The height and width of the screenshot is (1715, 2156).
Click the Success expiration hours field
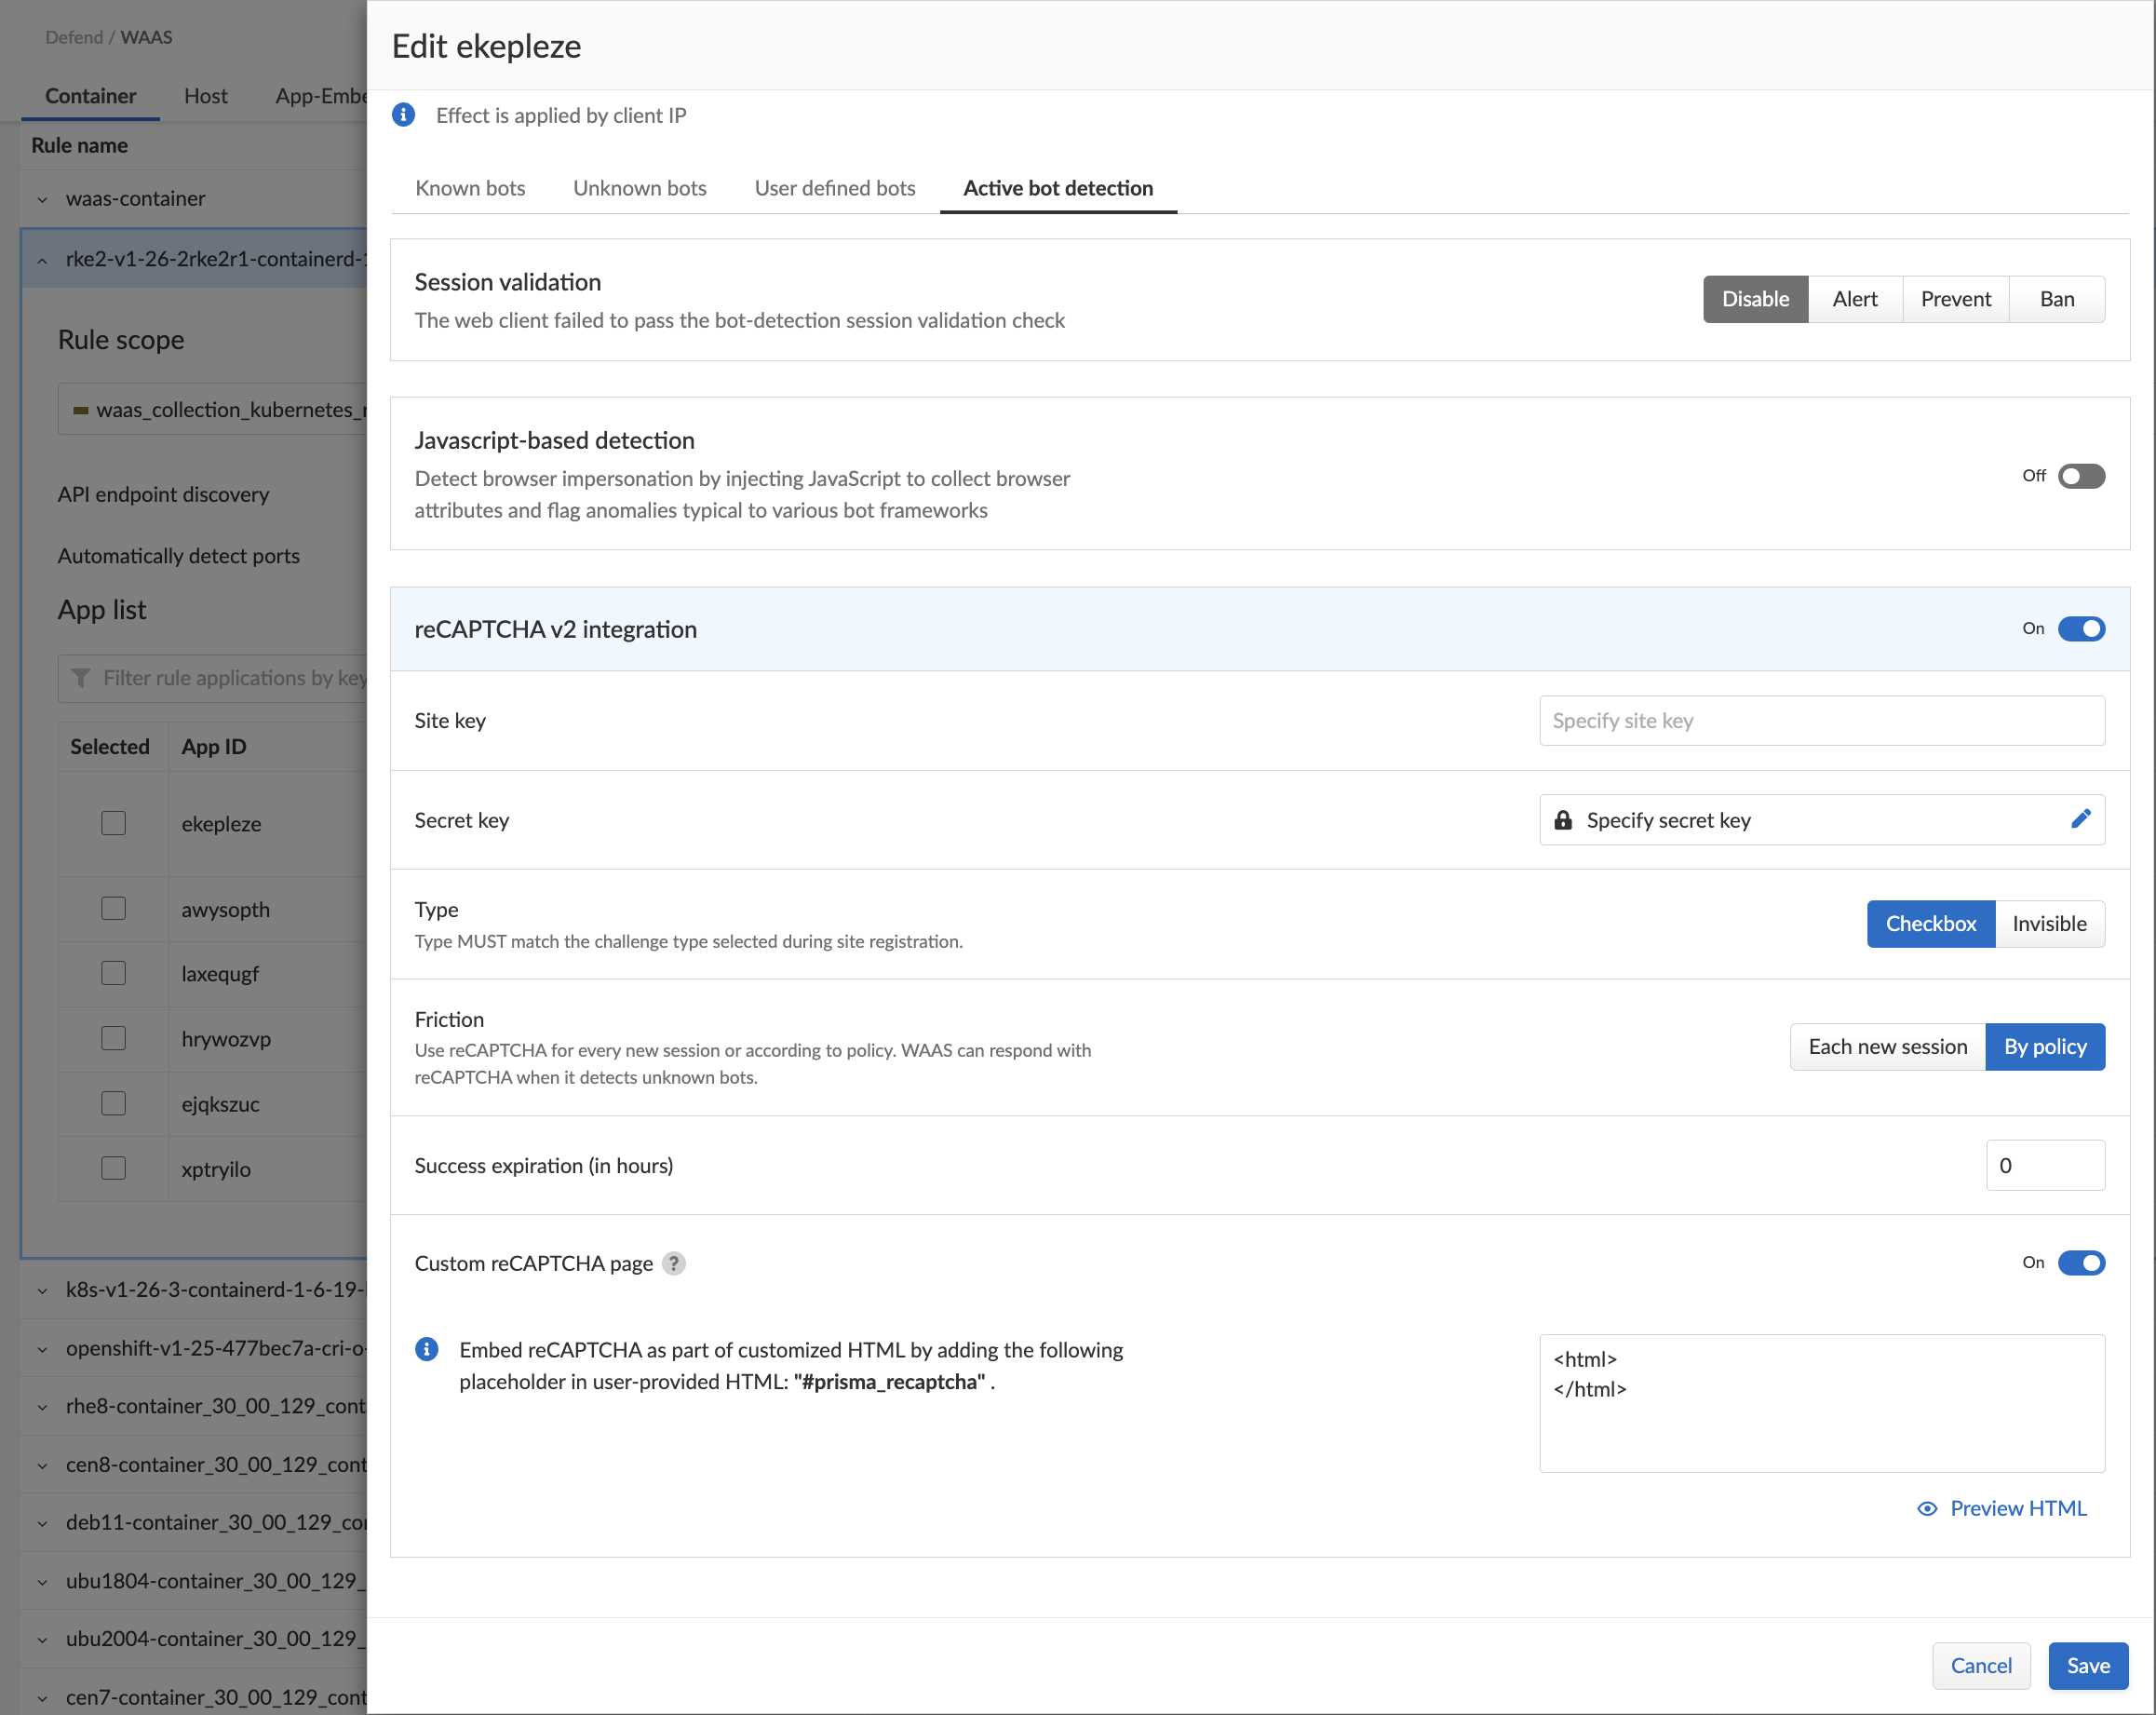tap(2044, 1165)
